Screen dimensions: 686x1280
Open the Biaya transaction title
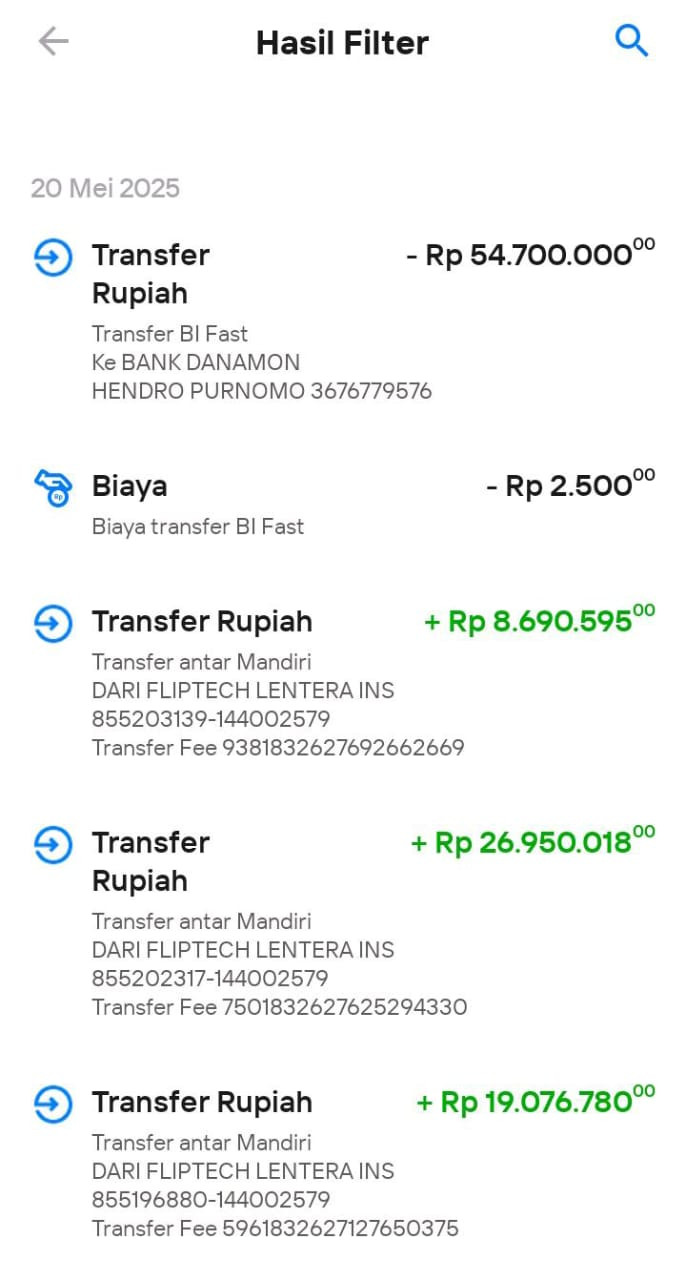[130, 487]
